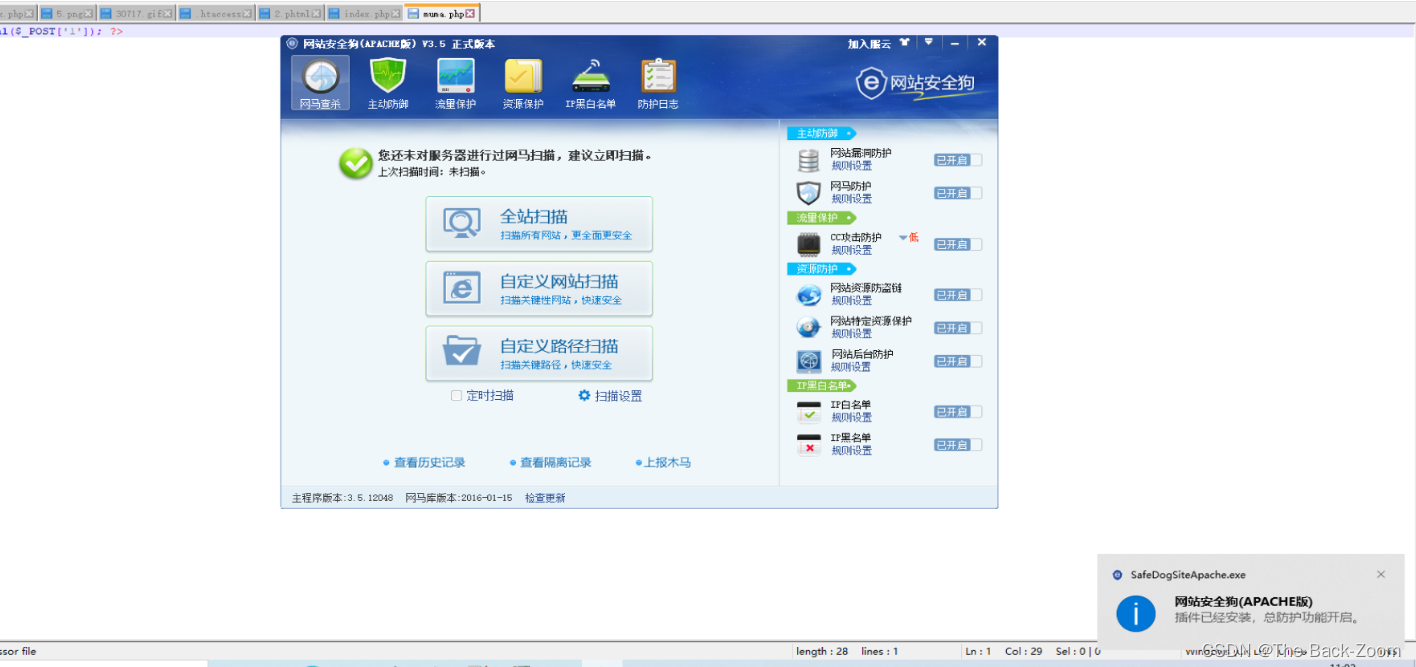The image size is (1416, 667).
Task: Toggle 网站后台防护 已开启 switch
Action: tap(958, 361)
